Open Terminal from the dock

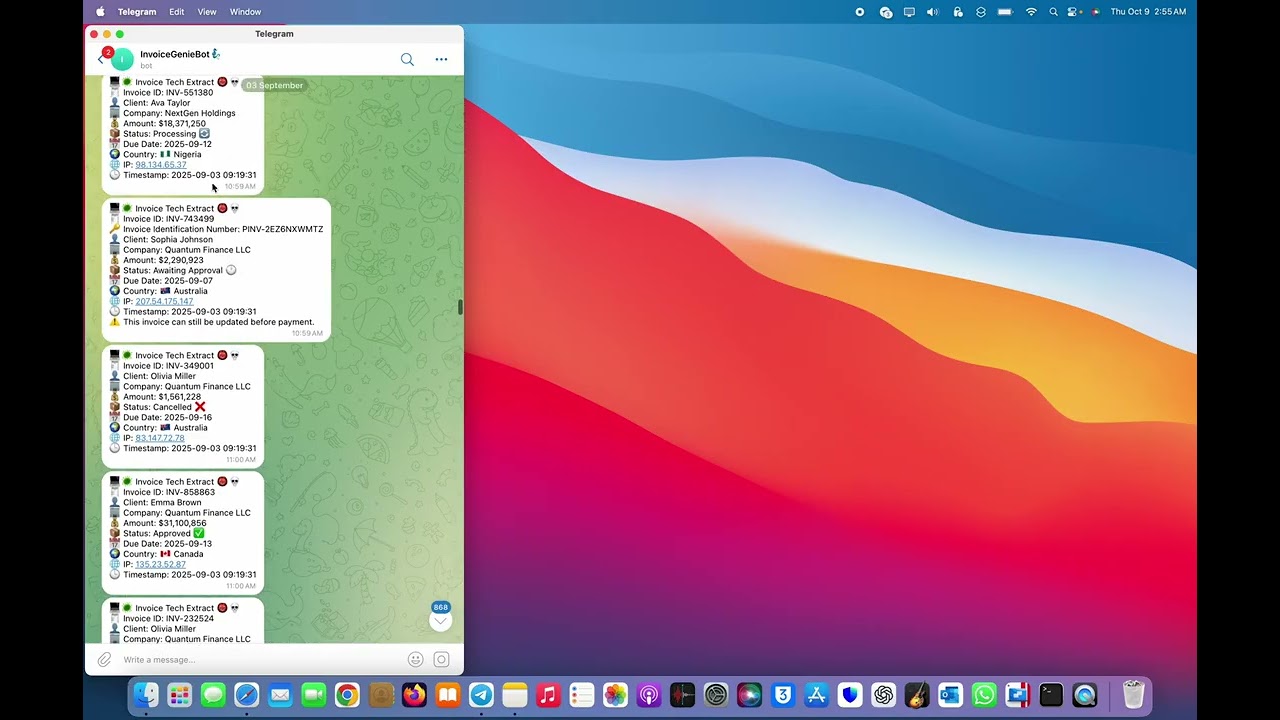(1051, 694)
